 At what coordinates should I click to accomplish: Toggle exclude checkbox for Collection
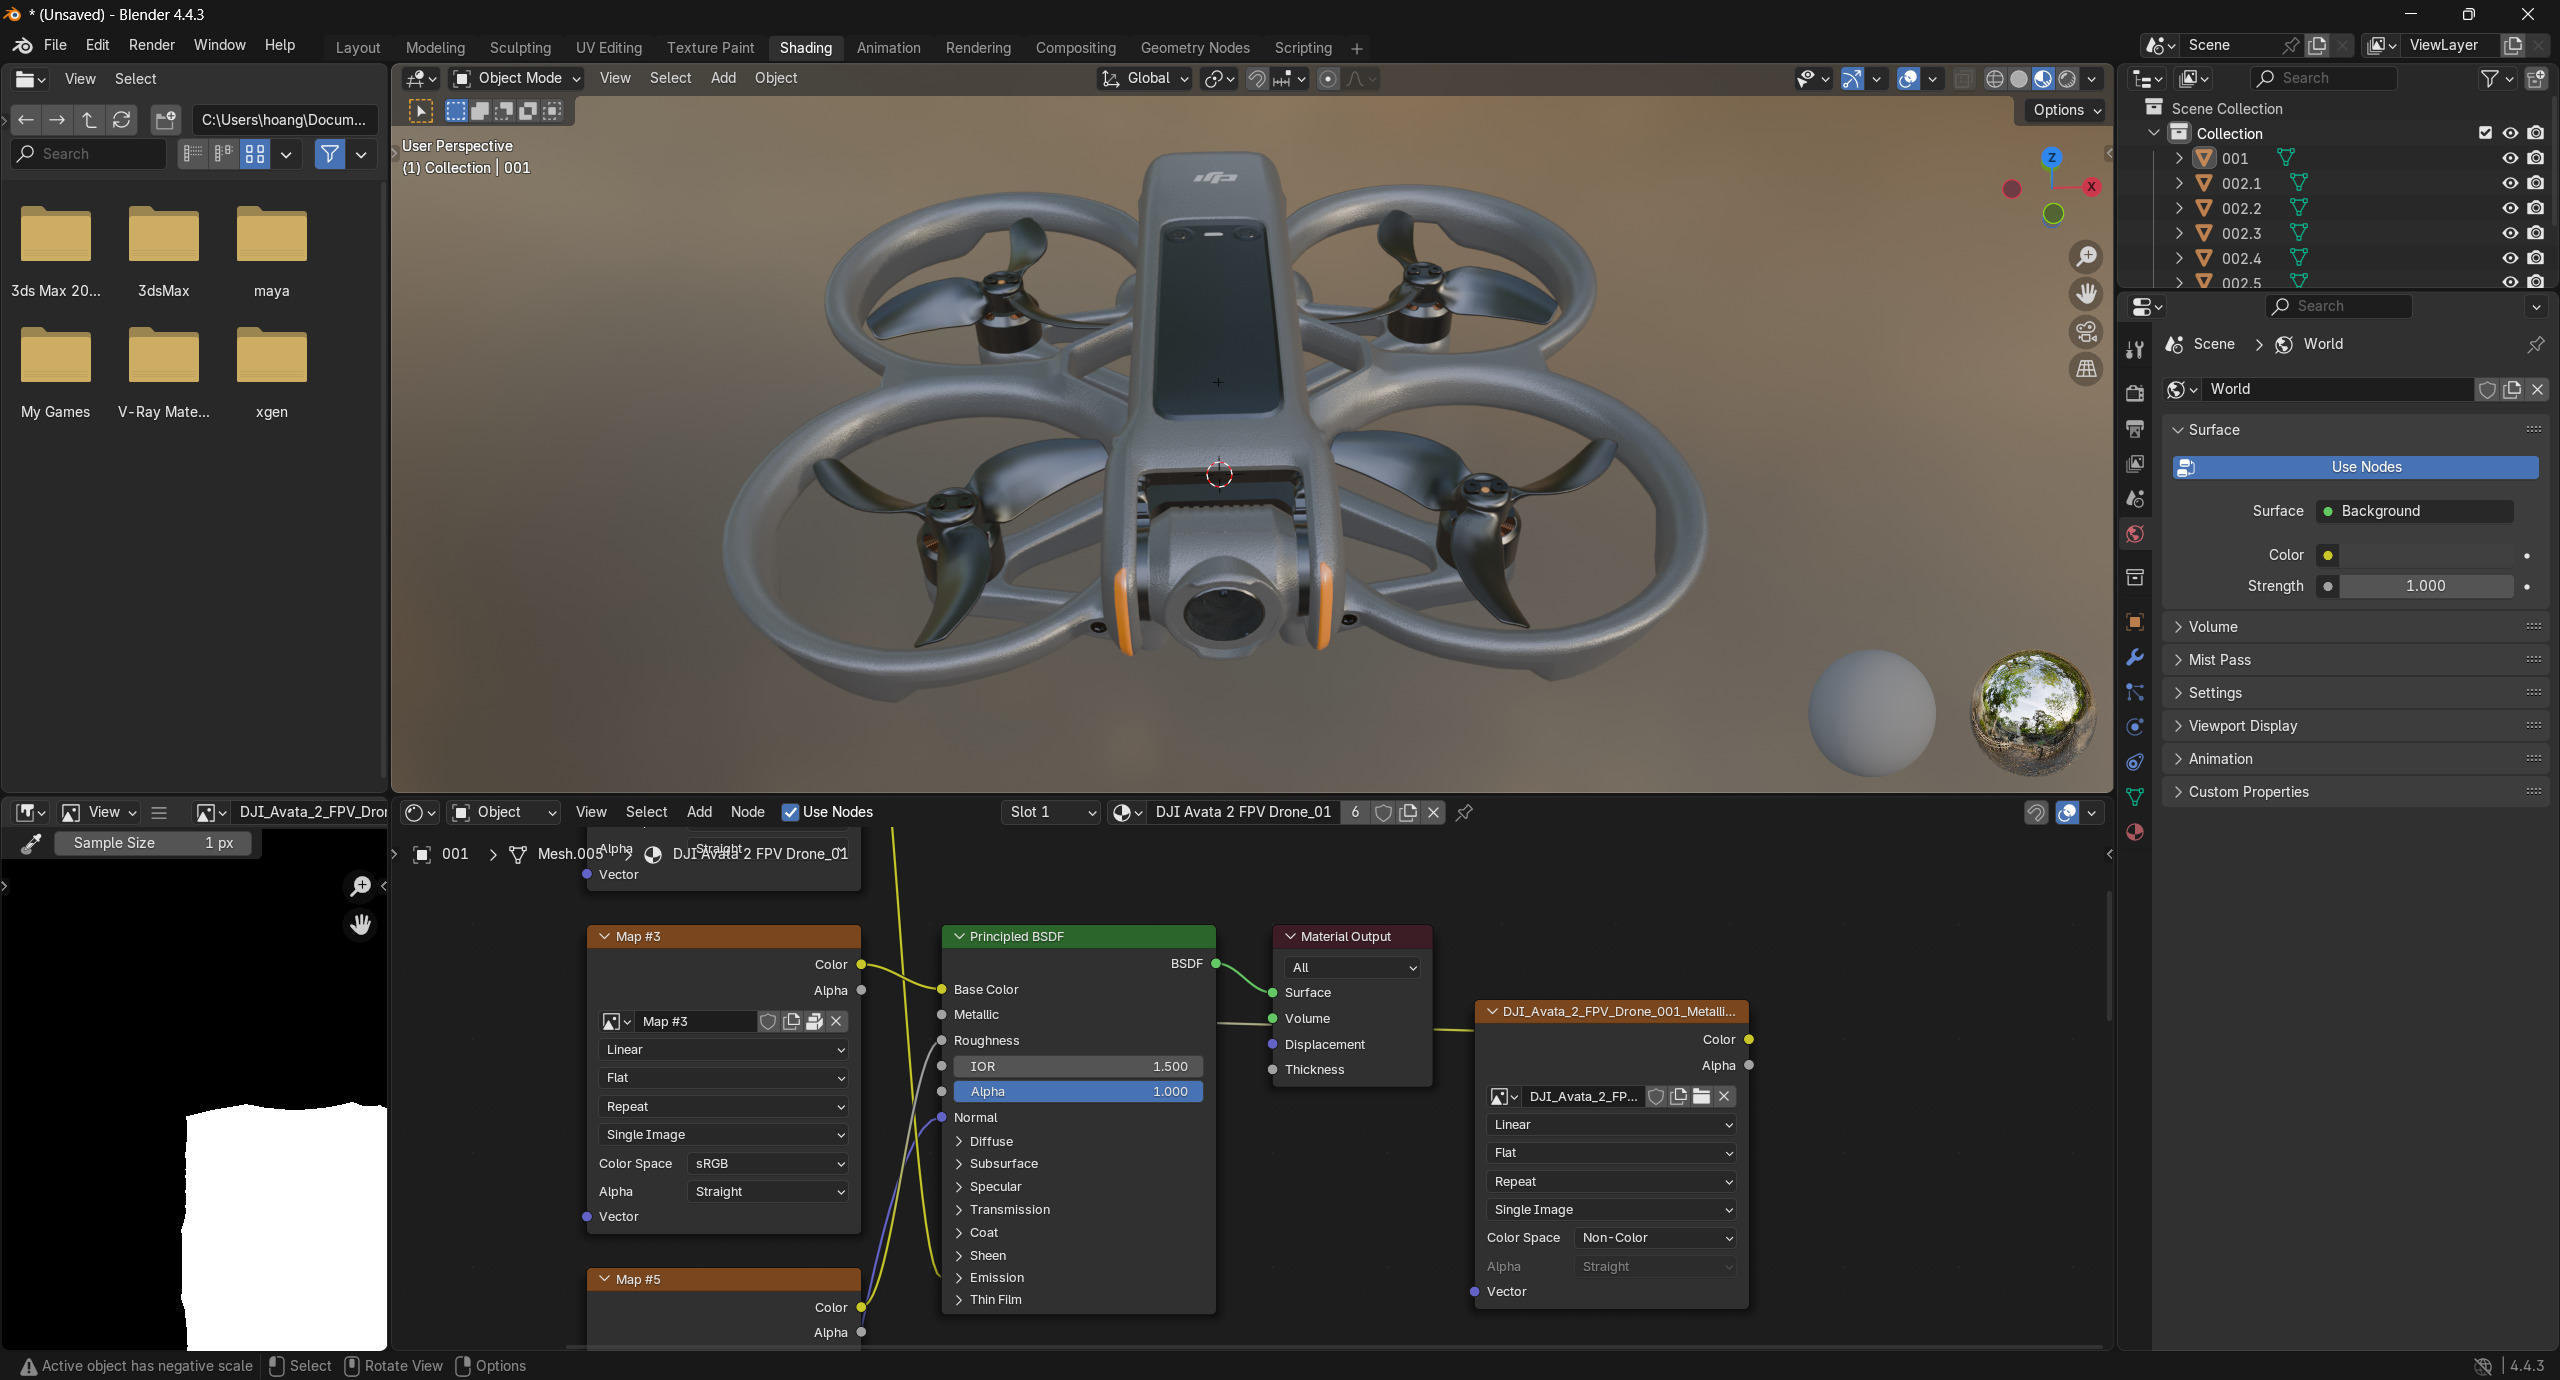(x=2485, y=133)
